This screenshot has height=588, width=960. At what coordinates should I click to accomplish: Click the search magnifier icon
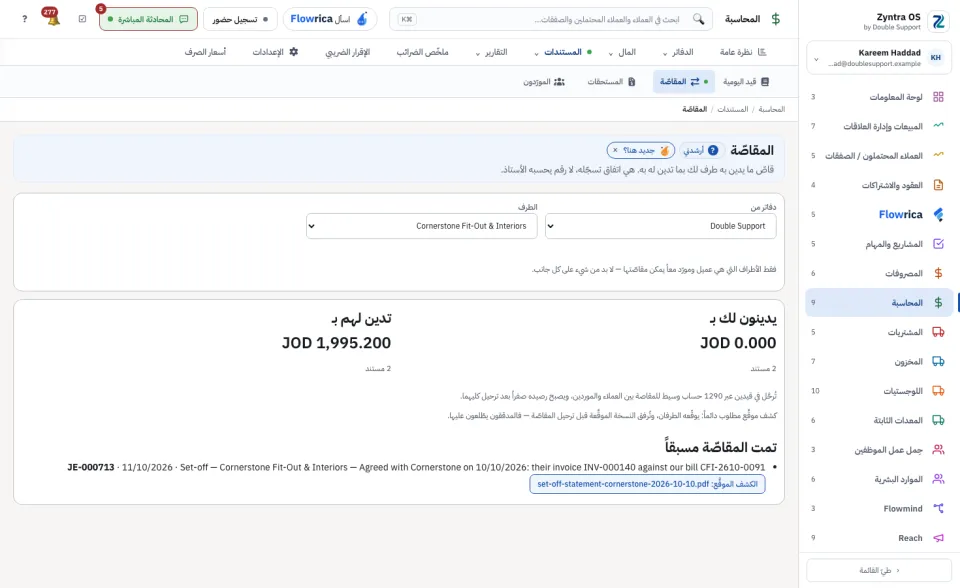(x=699, y=19)
